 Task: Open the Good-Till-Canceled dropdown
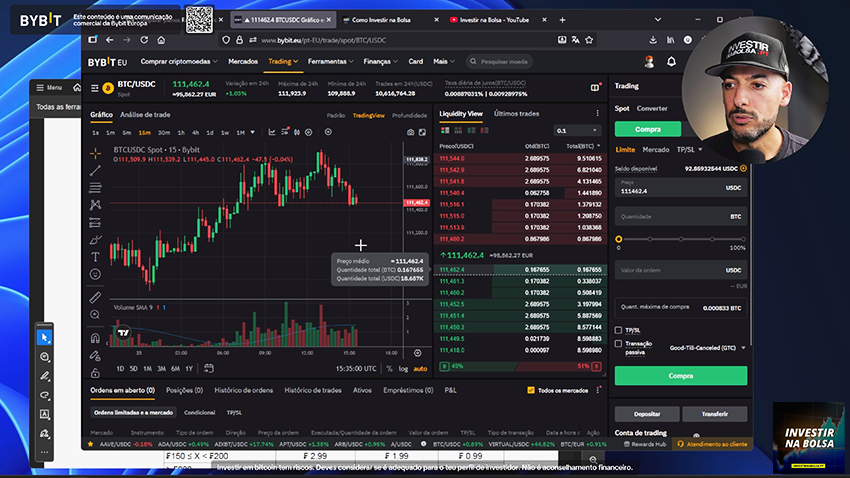[707, 348]
